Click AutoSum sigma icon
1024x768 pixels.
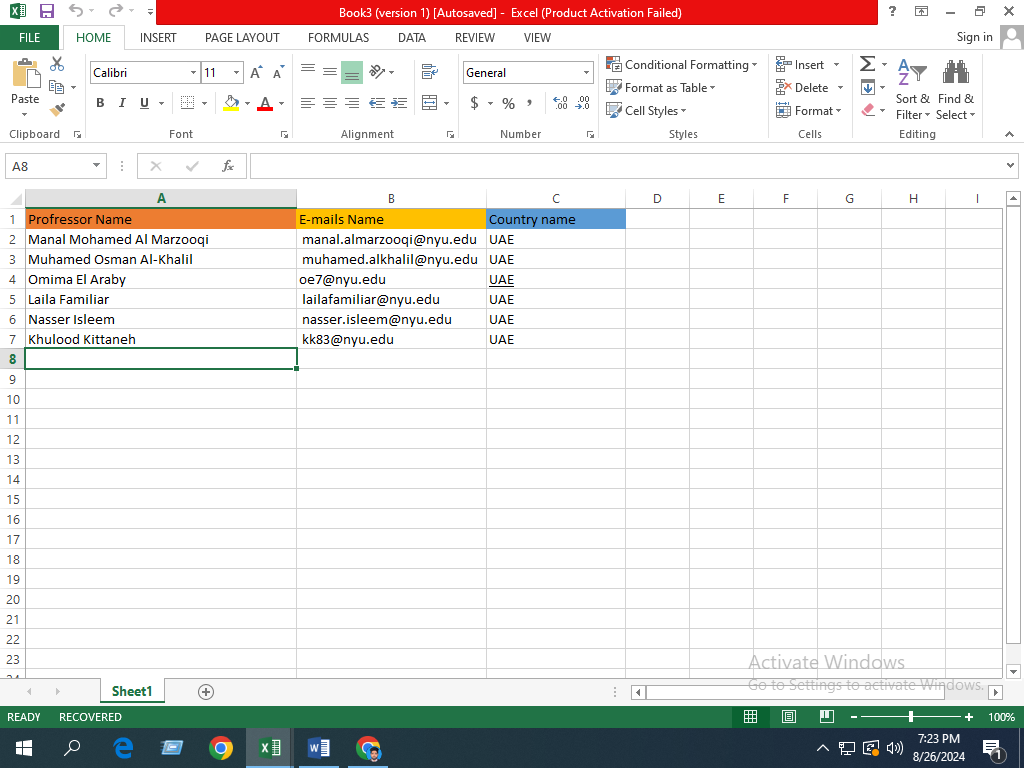(x=867, y=63)
